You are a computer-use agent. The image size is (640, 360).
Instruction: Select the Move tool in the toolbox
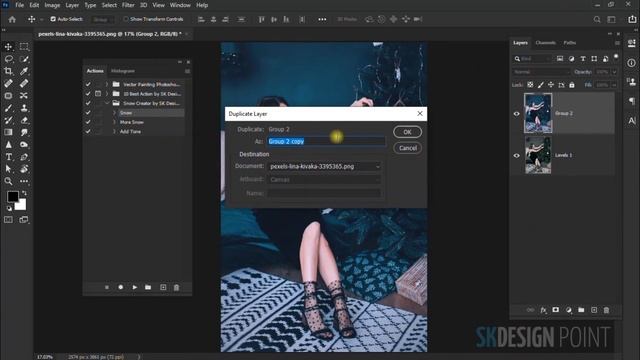tap(8, 47)
